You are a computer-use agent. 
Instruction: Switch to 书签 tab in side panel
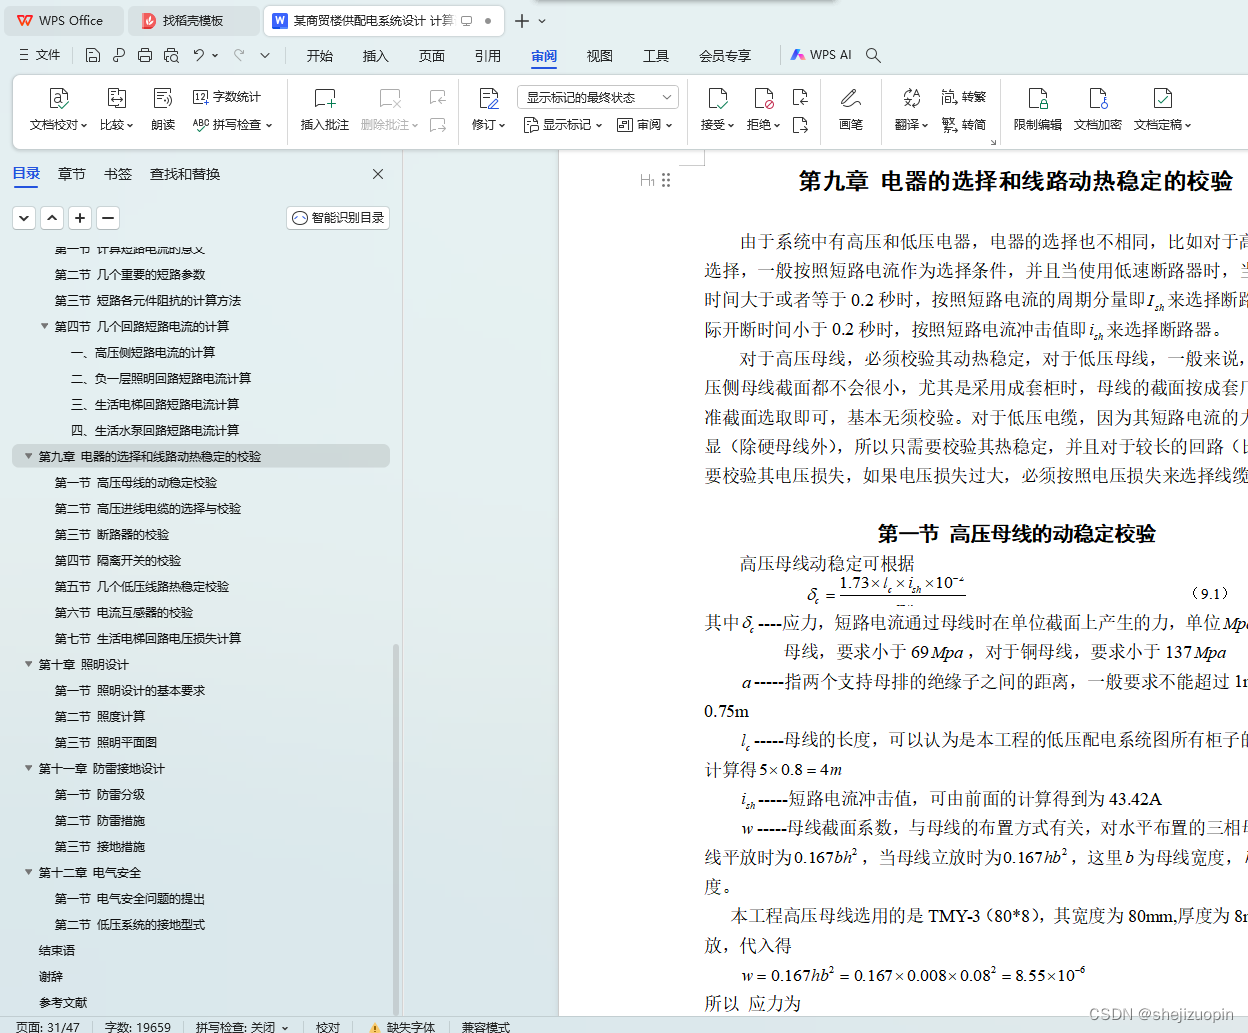tap(118, 174)
